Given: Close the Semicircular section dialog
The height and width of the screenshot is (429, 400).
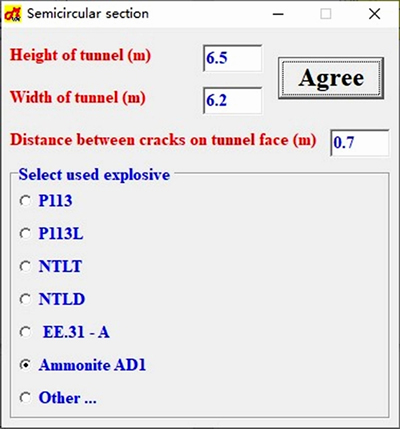Looking at the screenshot, I should [374, 14].
